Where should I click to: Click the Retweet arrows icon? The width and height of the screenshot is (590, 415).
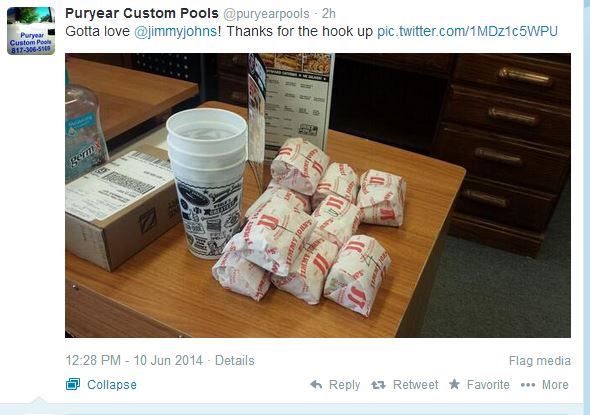[x=378, y=385]
